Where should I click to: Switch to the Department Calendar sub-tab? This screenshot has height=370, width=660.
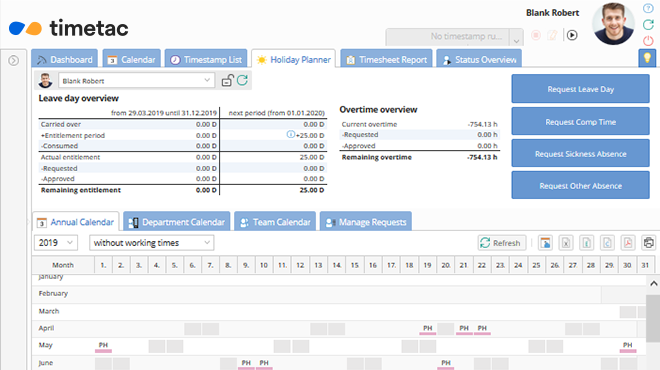click(177, 222)
